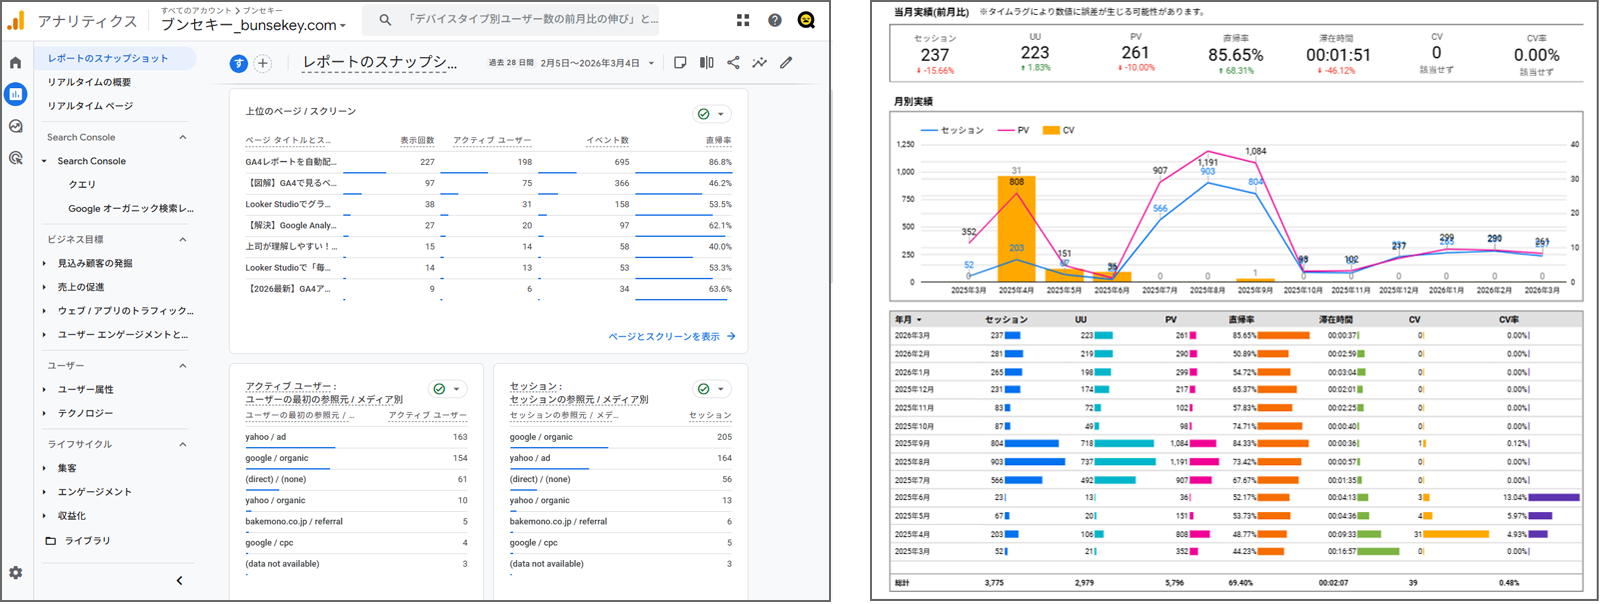Collapse the Search Console section header
The height and width of the screenshot is (604, 1602).
(x=183, y=138)
